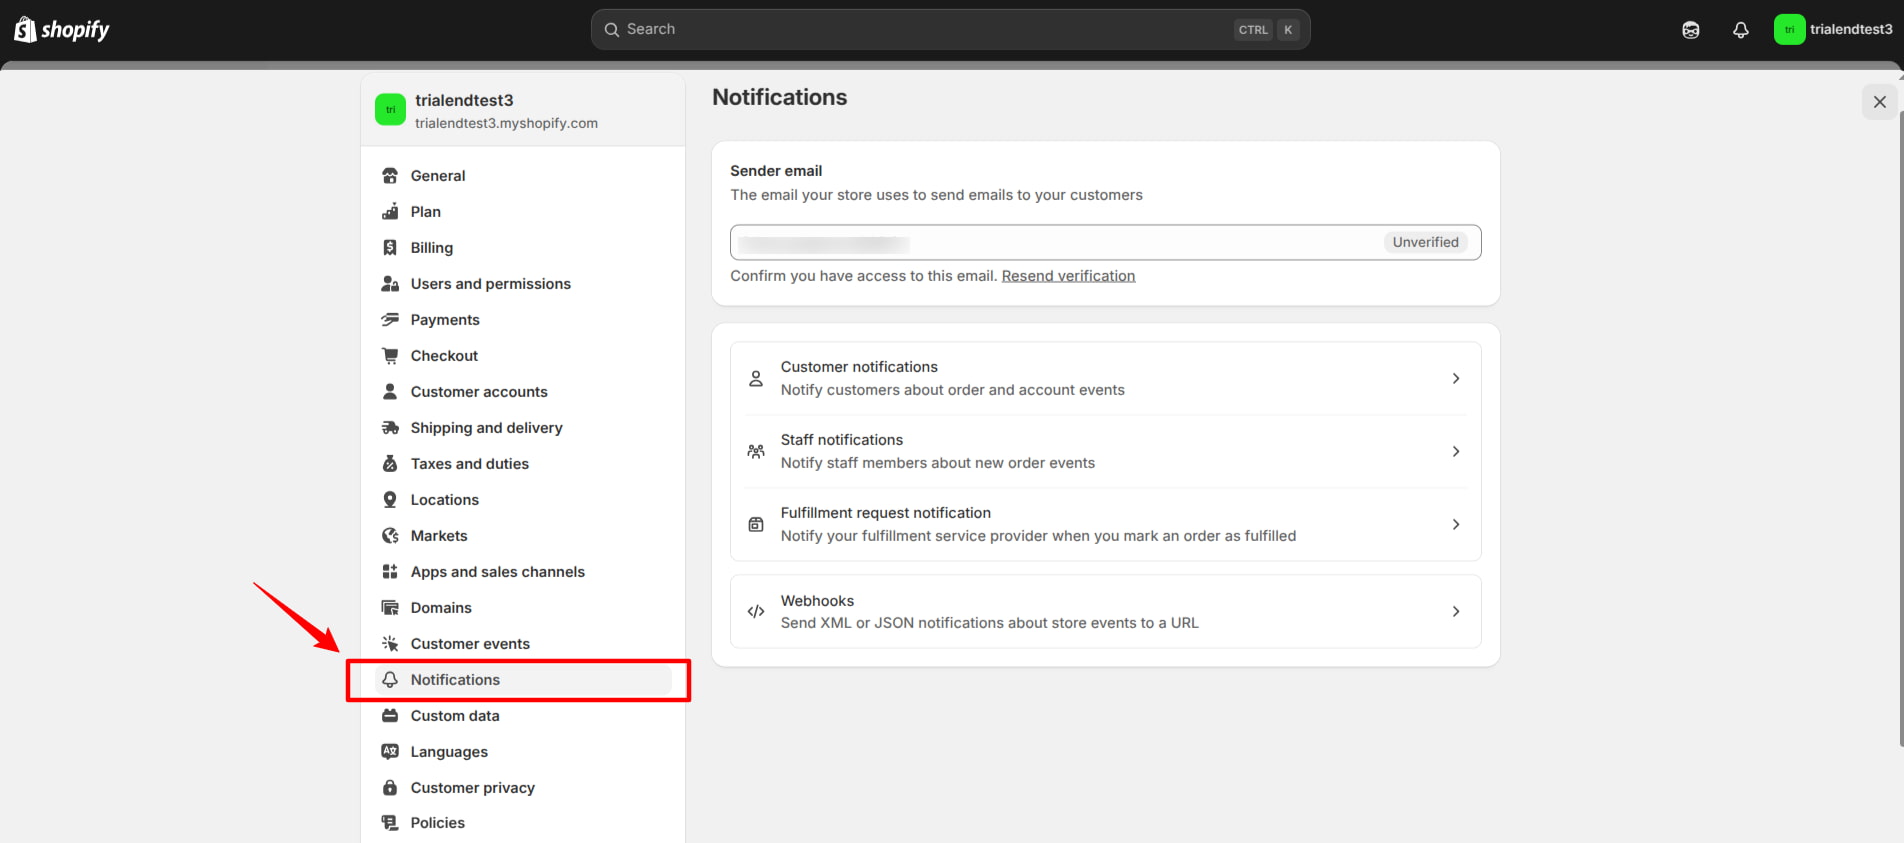The image size is (1904, 843).
Task: Close the settings panel with X
Action: pyautogui.click(x=1879, y=102)
